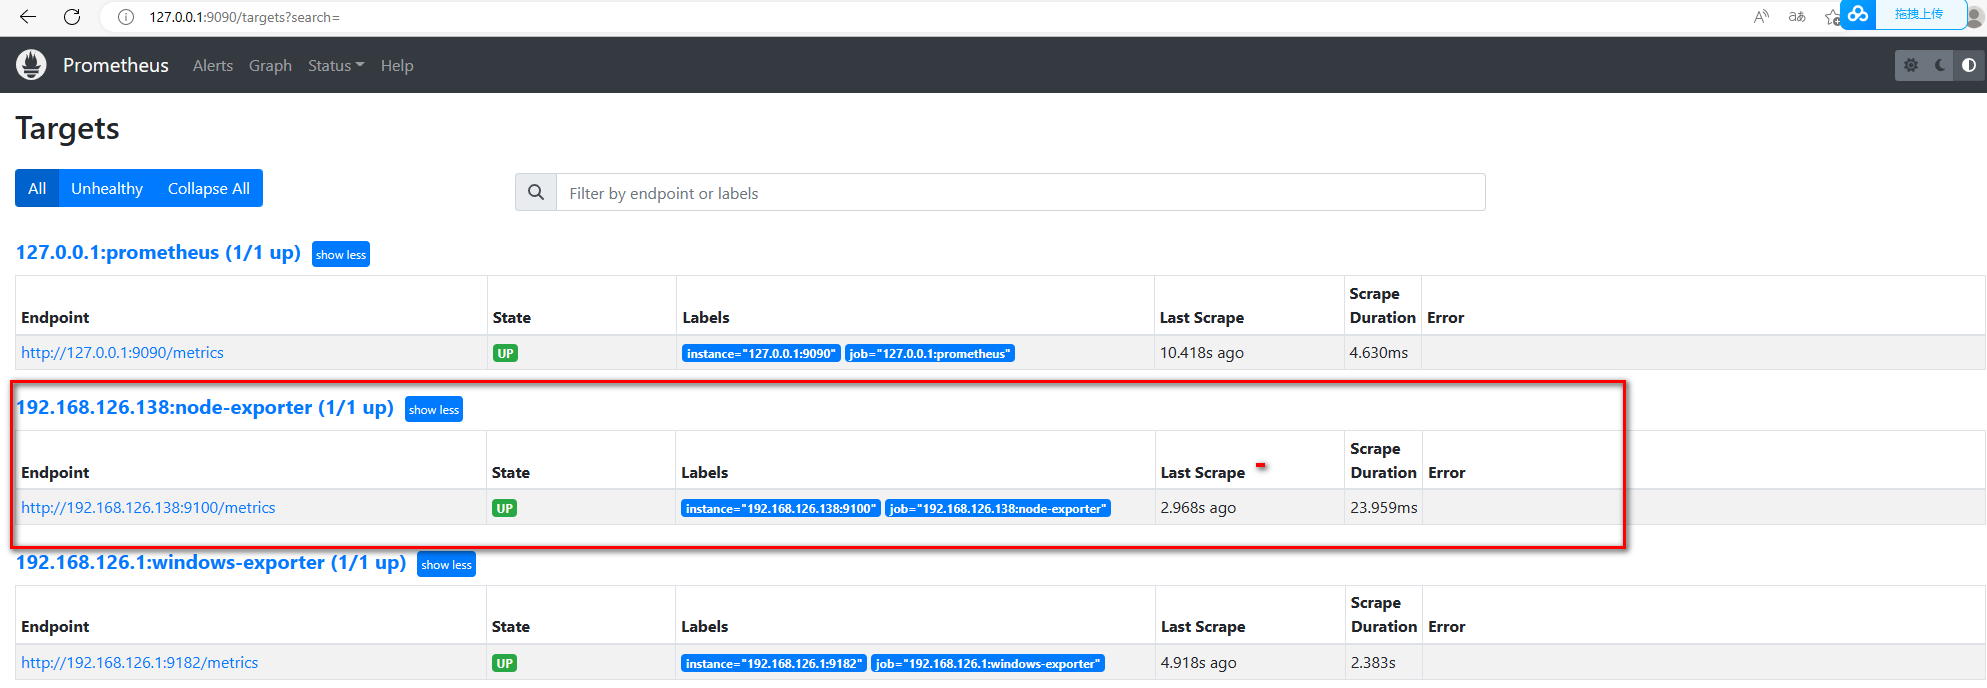The height and width of the screenshot is (688, 1987).
Task: Select the All targets filter
Action: pyautogui.click(x=37, y=188)
